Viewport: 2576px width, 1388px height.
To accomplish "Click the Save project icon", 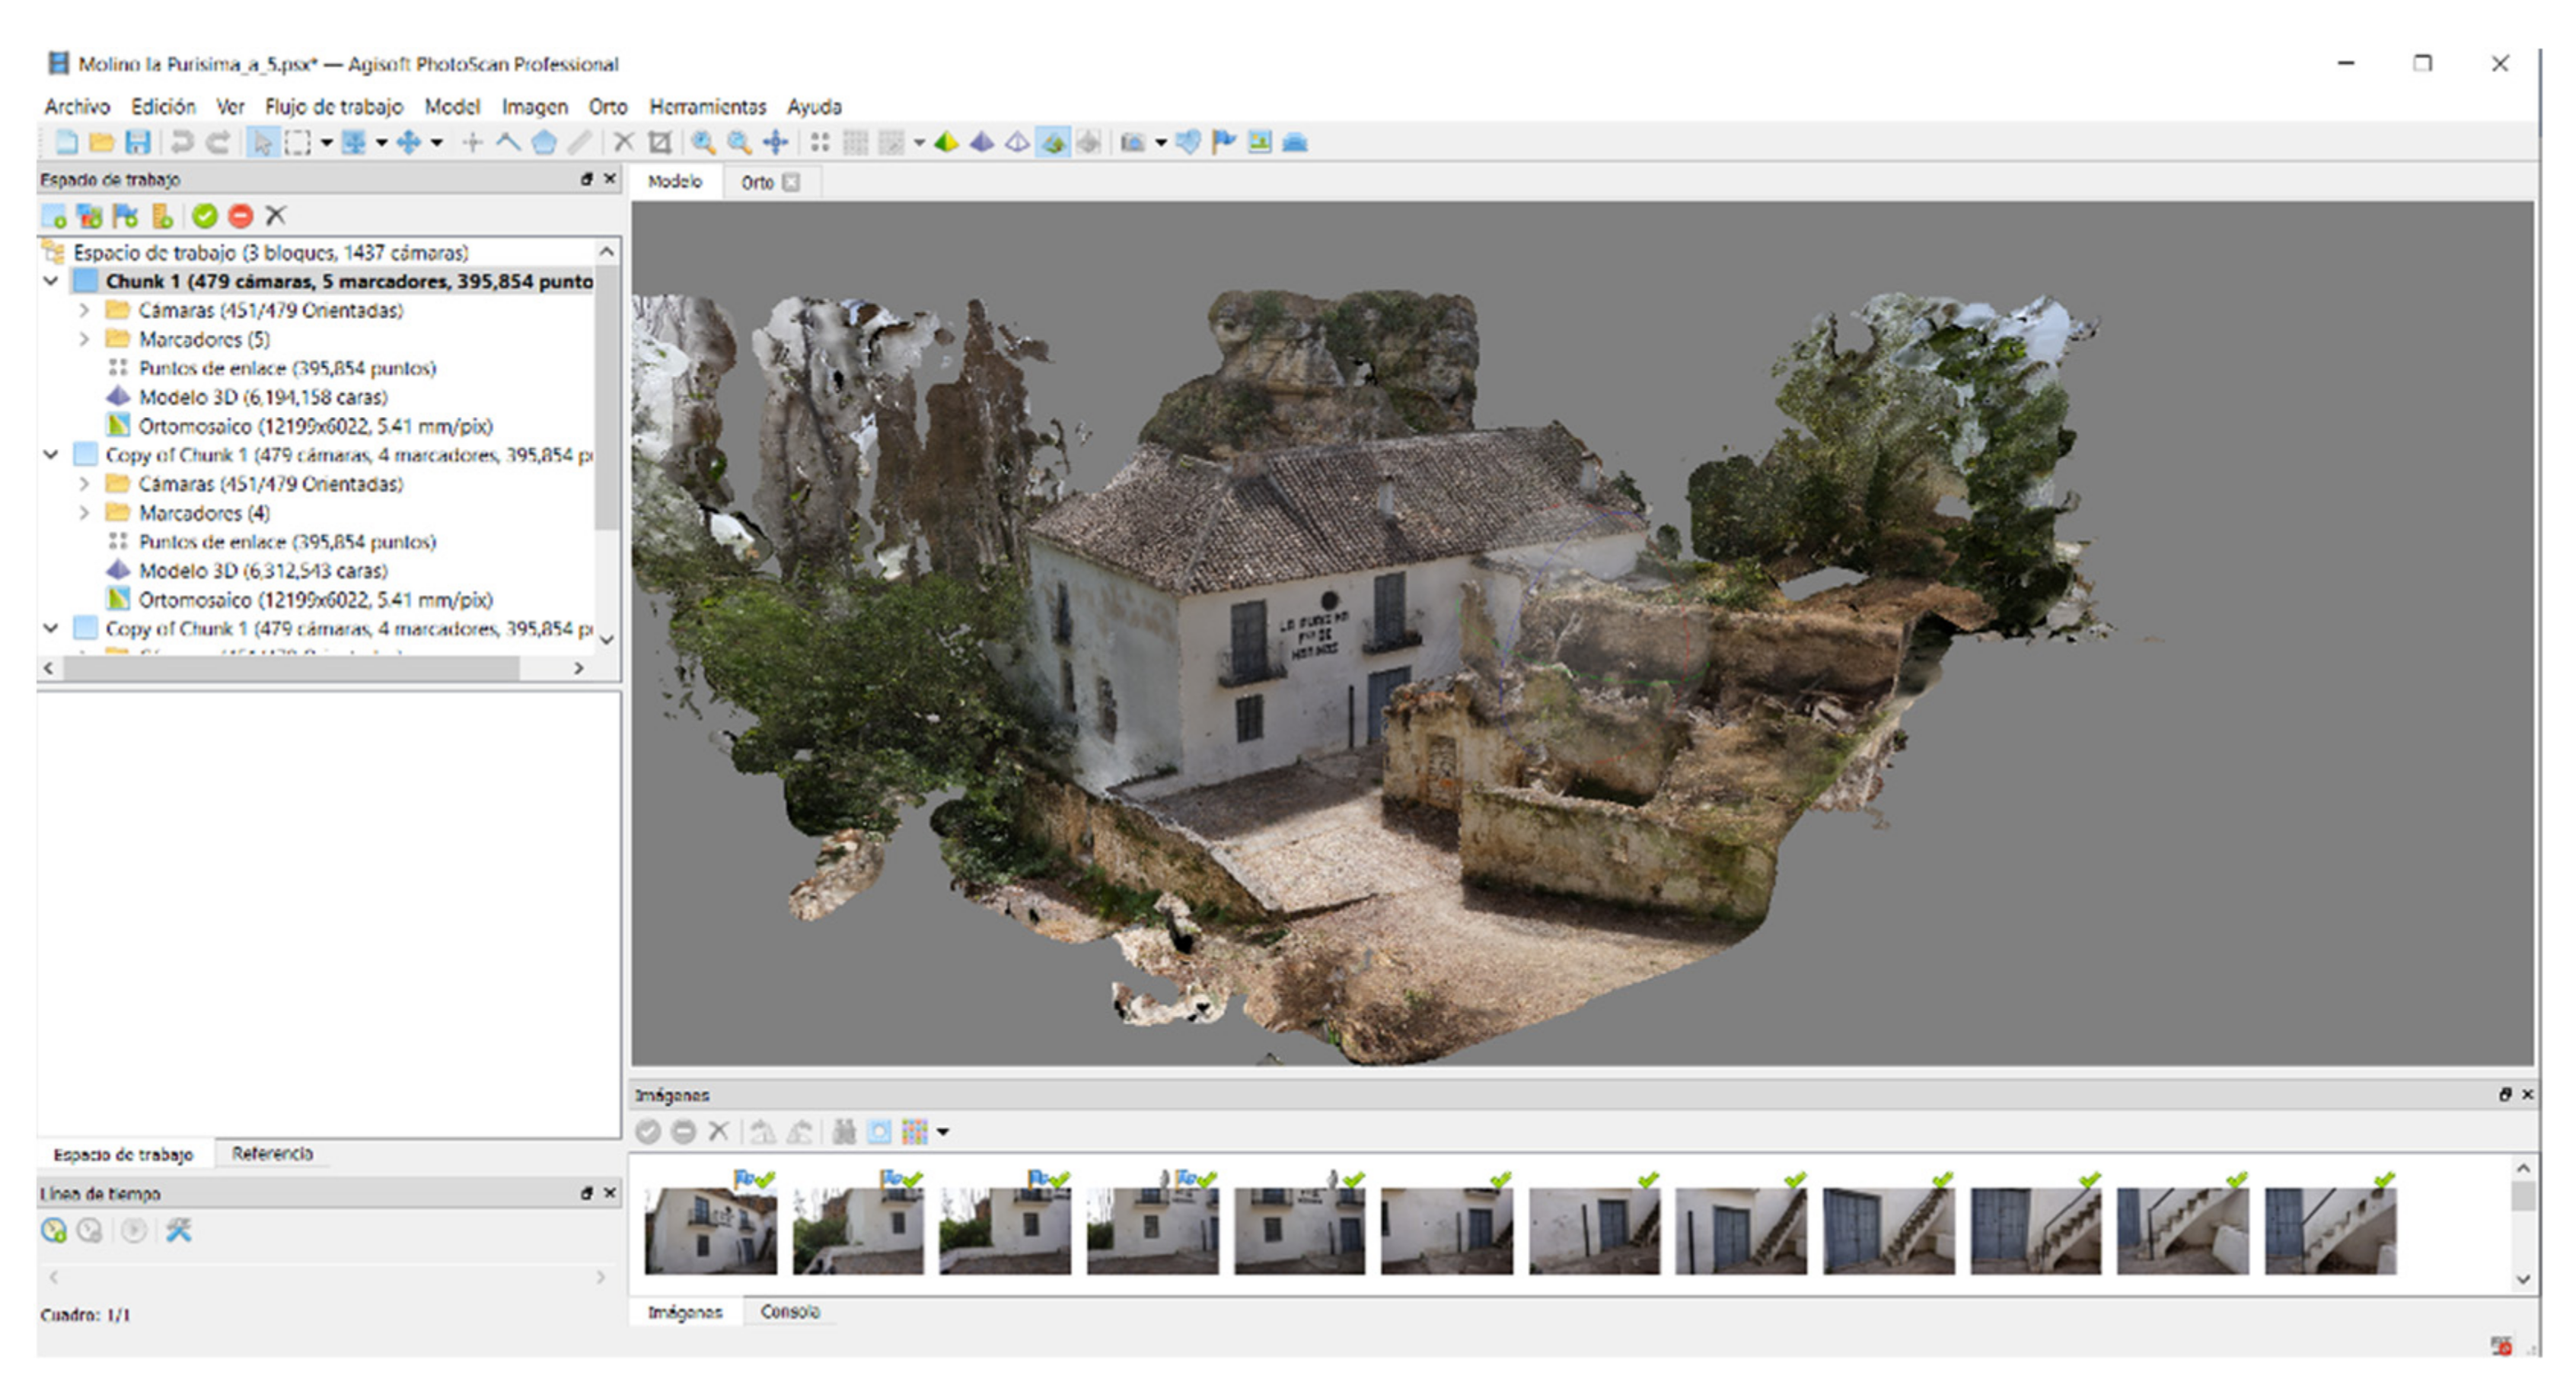I will pyautogui.click(x=137, y=142).
